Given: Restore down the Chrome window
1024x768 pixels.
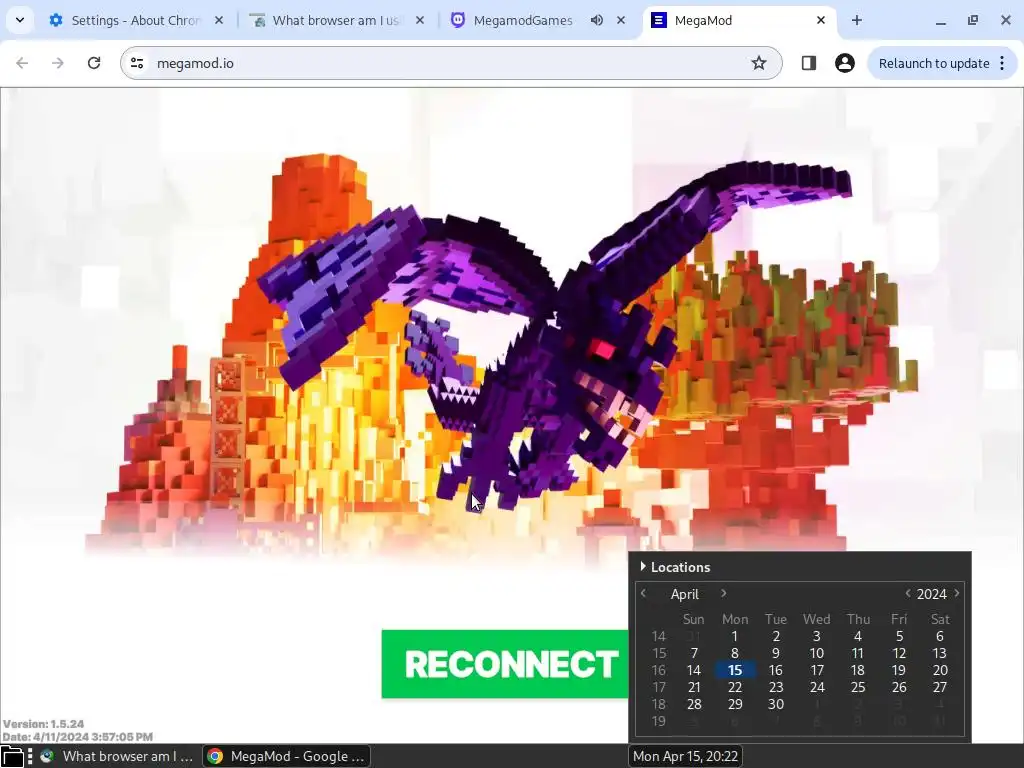Looking at the screenshot, I should pyautogui.click(x=973, y=21).
